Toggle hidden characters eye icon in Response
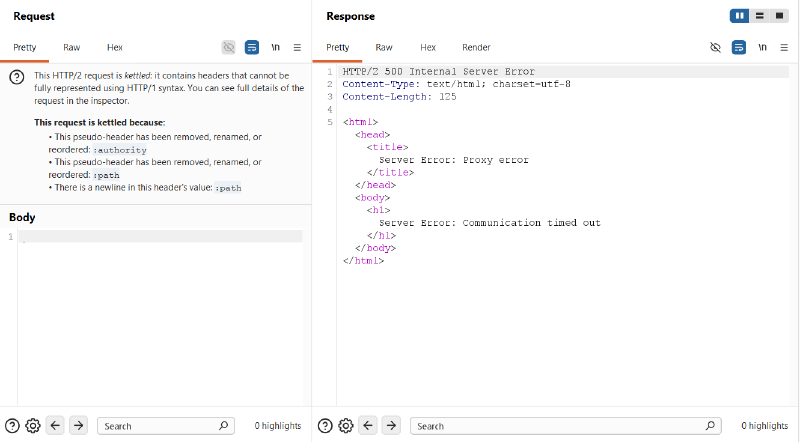This screenshot has width=800, height=442. [715, 47]
